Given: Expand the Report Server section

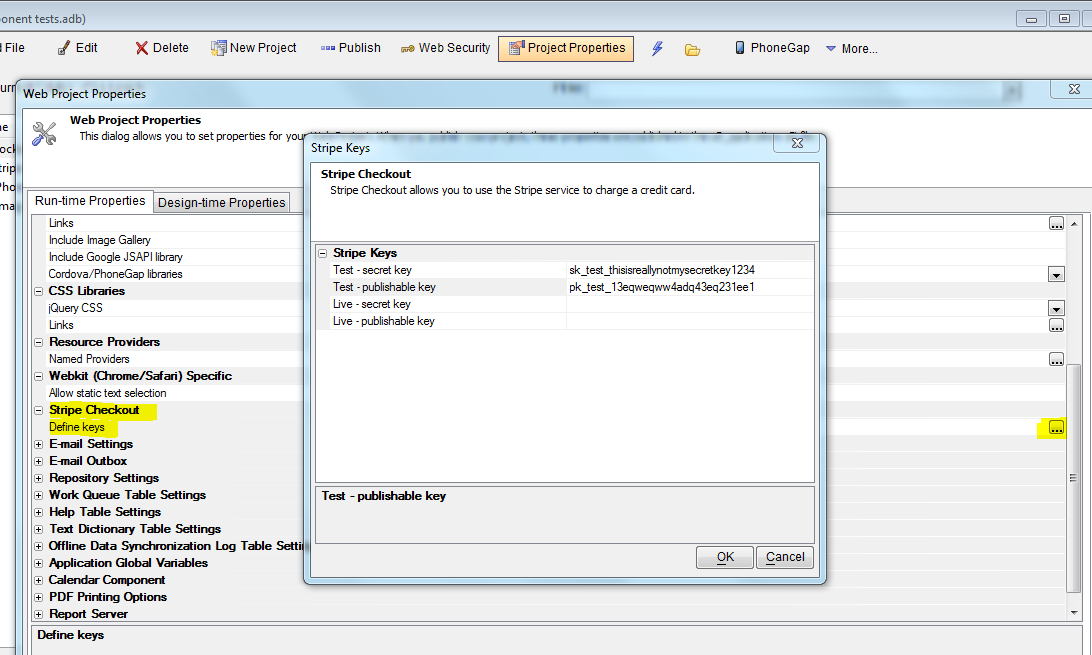Looking at the screenshot, I should pyautogui.click(x=39, y=615).
